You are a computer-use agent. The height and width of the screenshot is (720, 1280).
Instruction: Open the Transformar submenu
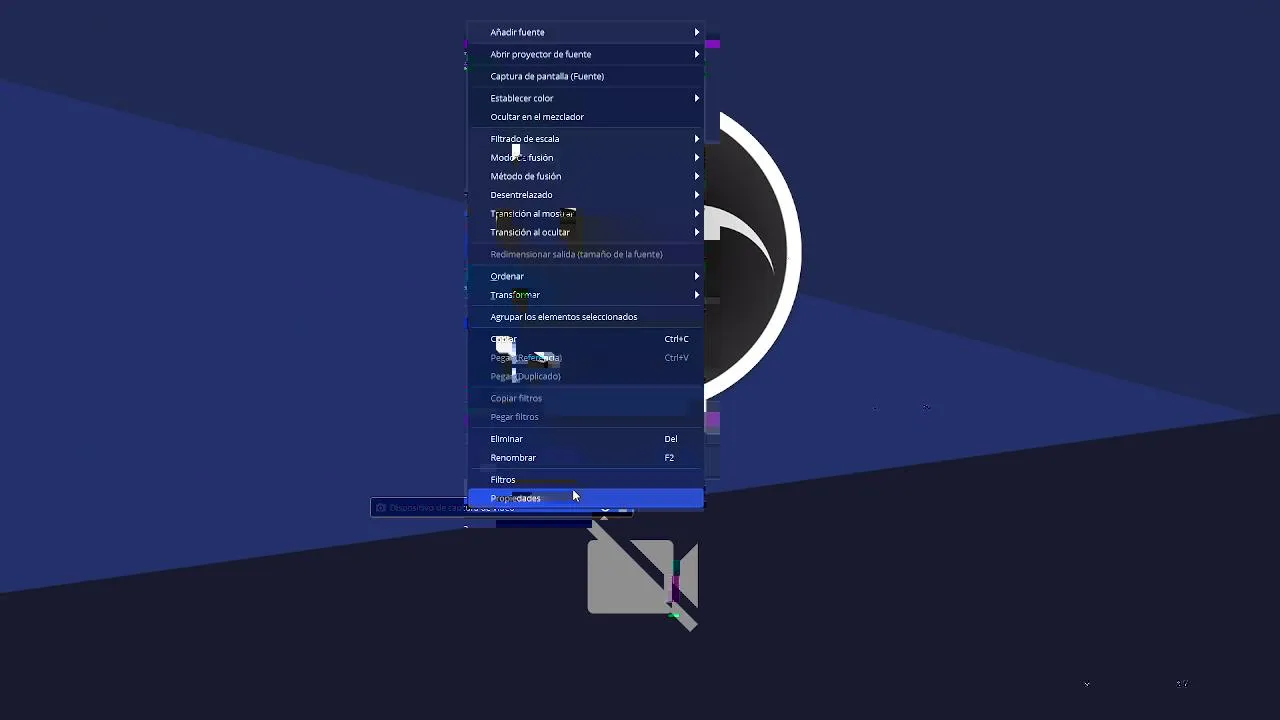pyautogui.click(x=586, y=295)
